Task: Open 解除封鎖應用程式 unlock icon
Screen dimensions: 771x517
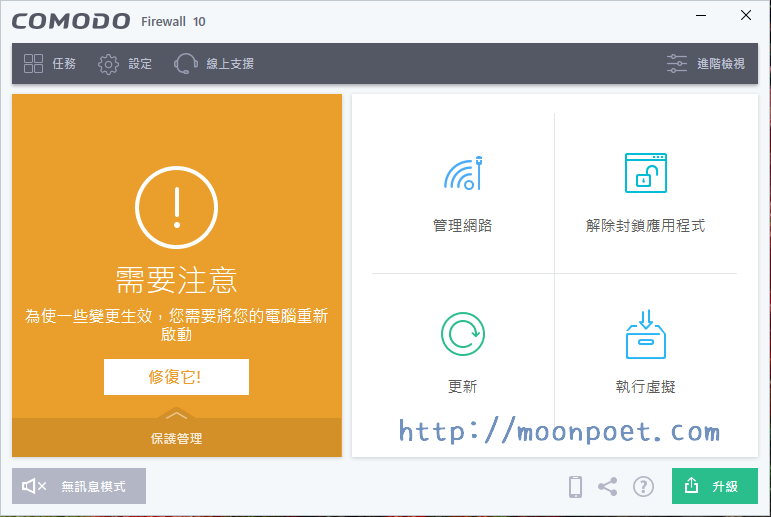Action: point(646,173)
